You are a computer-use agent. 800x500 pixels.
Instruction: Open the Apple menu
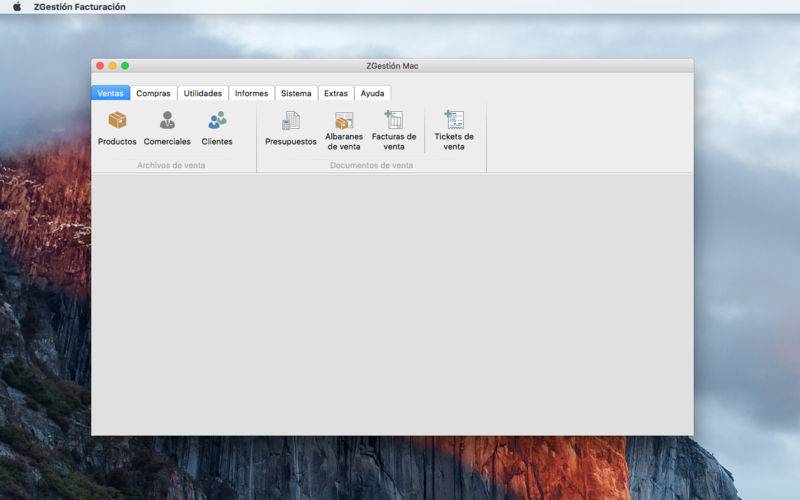pos(17,7)
